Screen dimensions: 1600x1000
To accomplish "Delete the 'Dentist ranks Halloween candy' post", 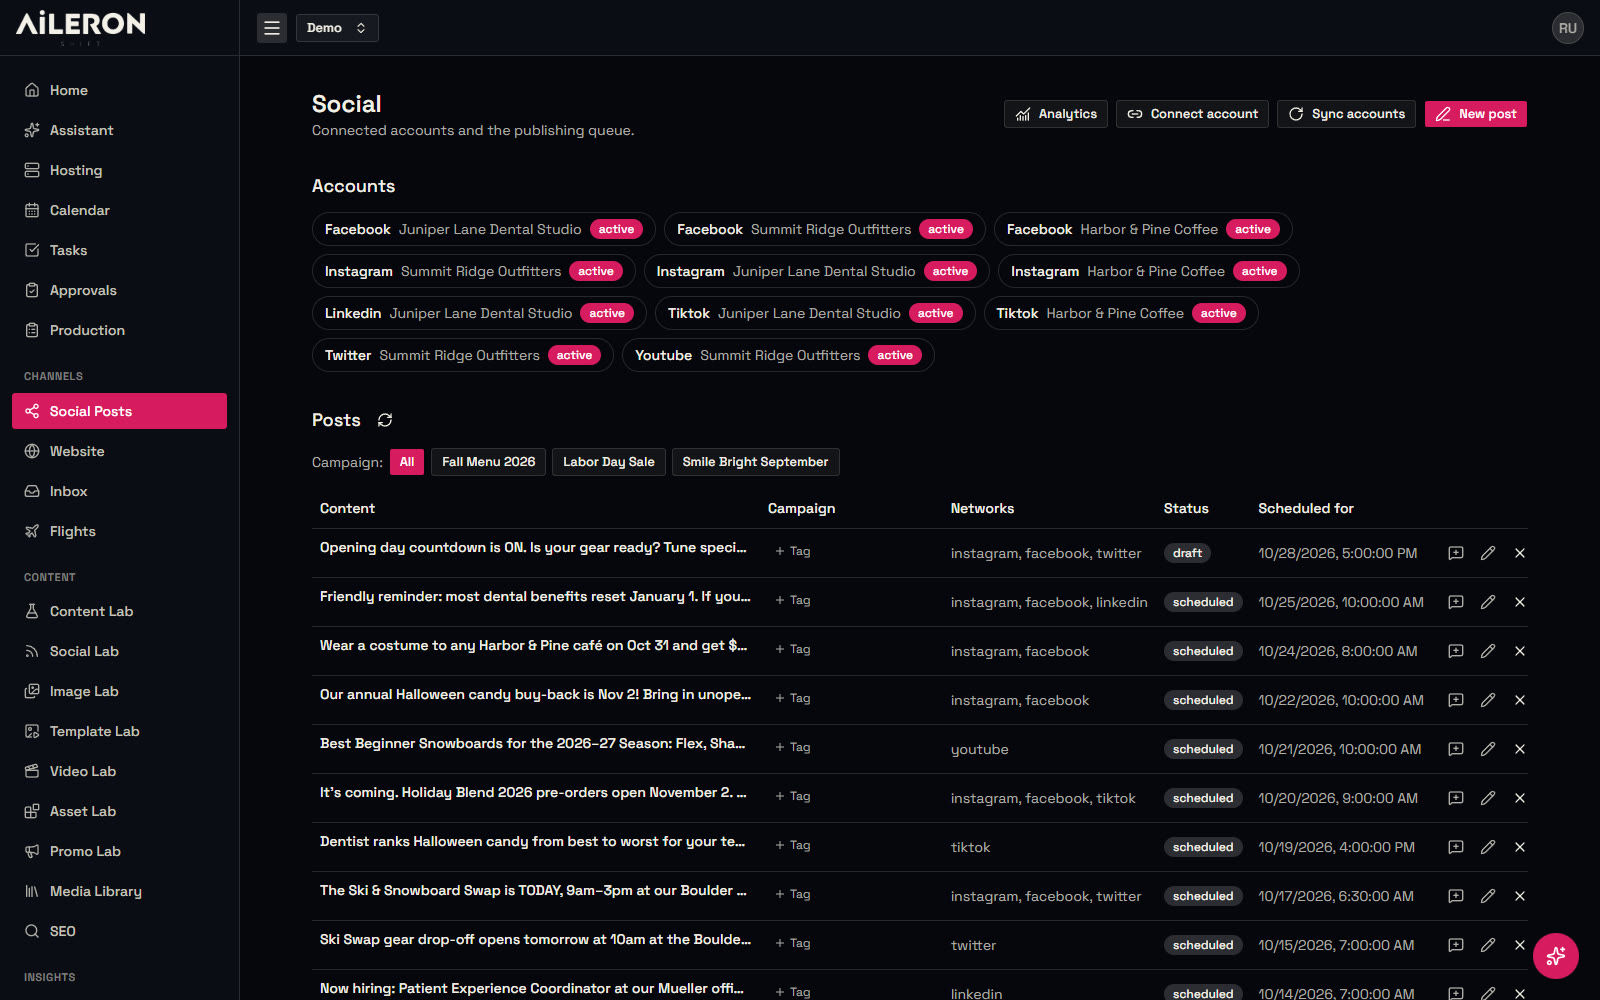I will coord(1520,847).
